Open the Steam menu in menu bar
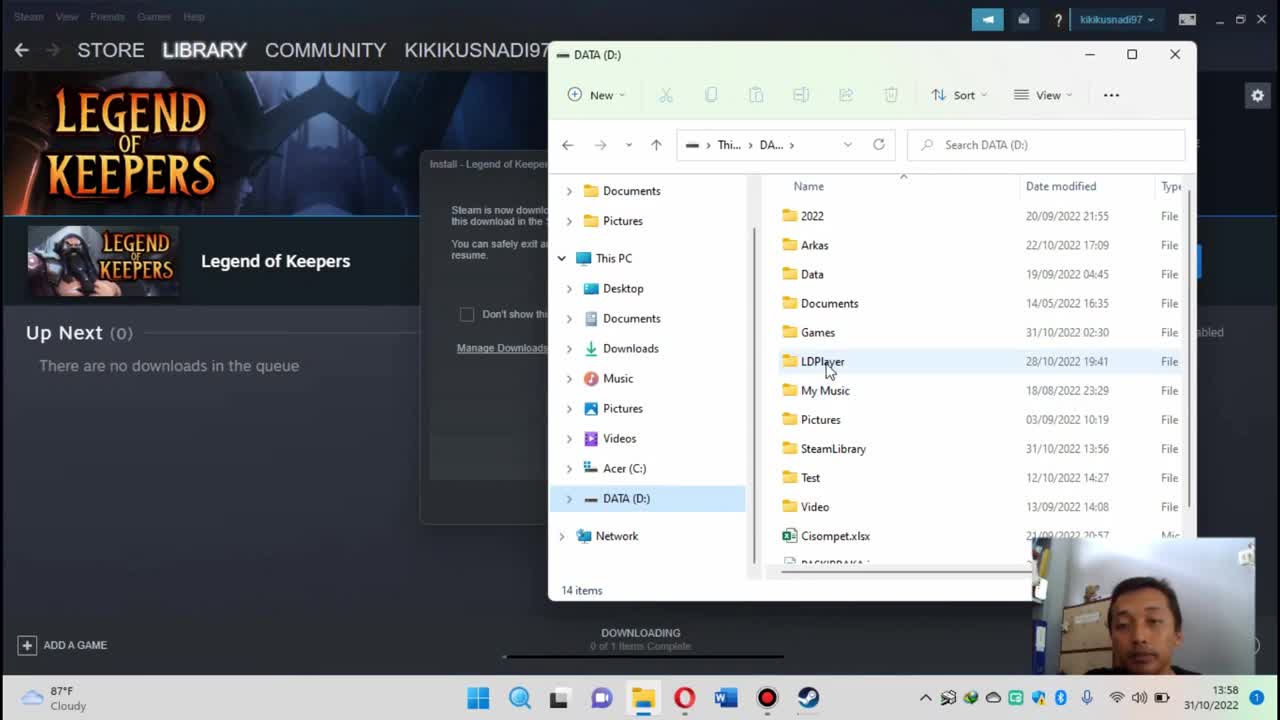 28,17
